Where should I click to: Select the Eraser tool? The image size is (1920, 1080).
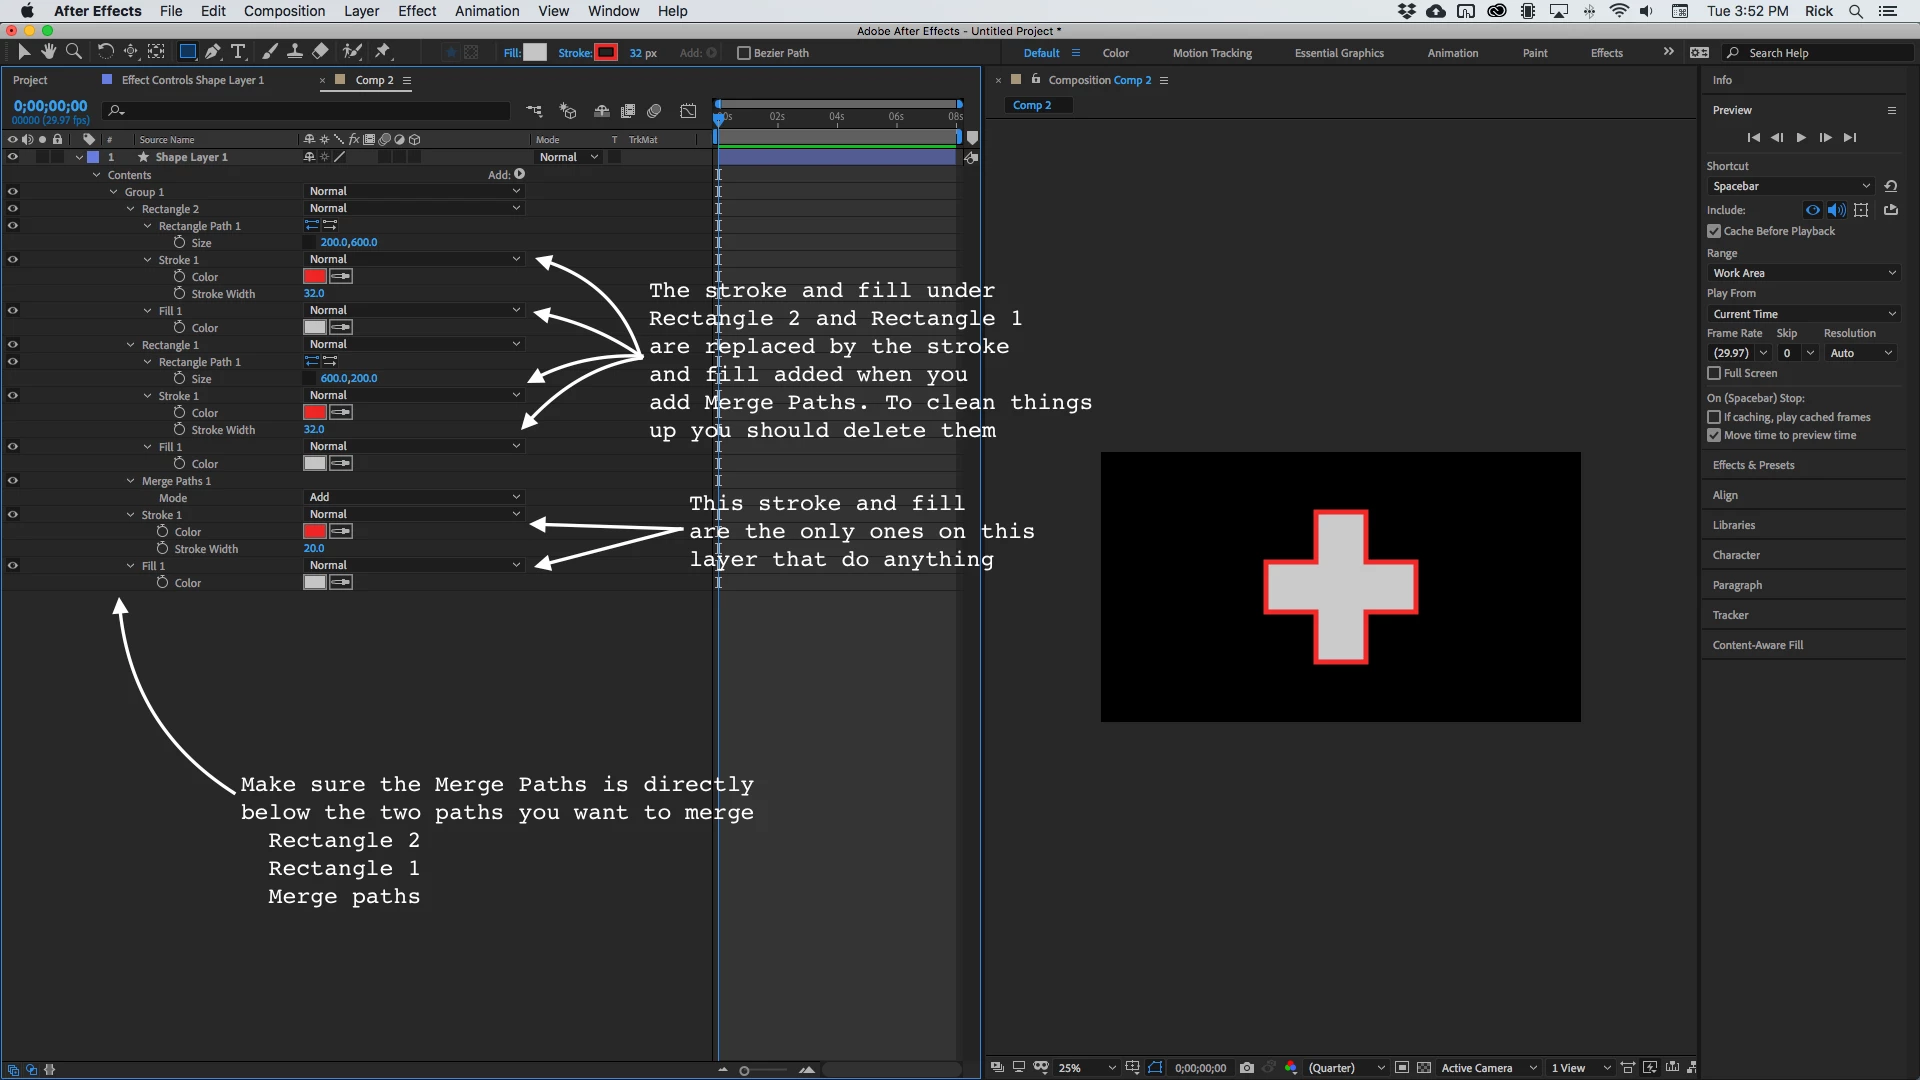[320, 51]
